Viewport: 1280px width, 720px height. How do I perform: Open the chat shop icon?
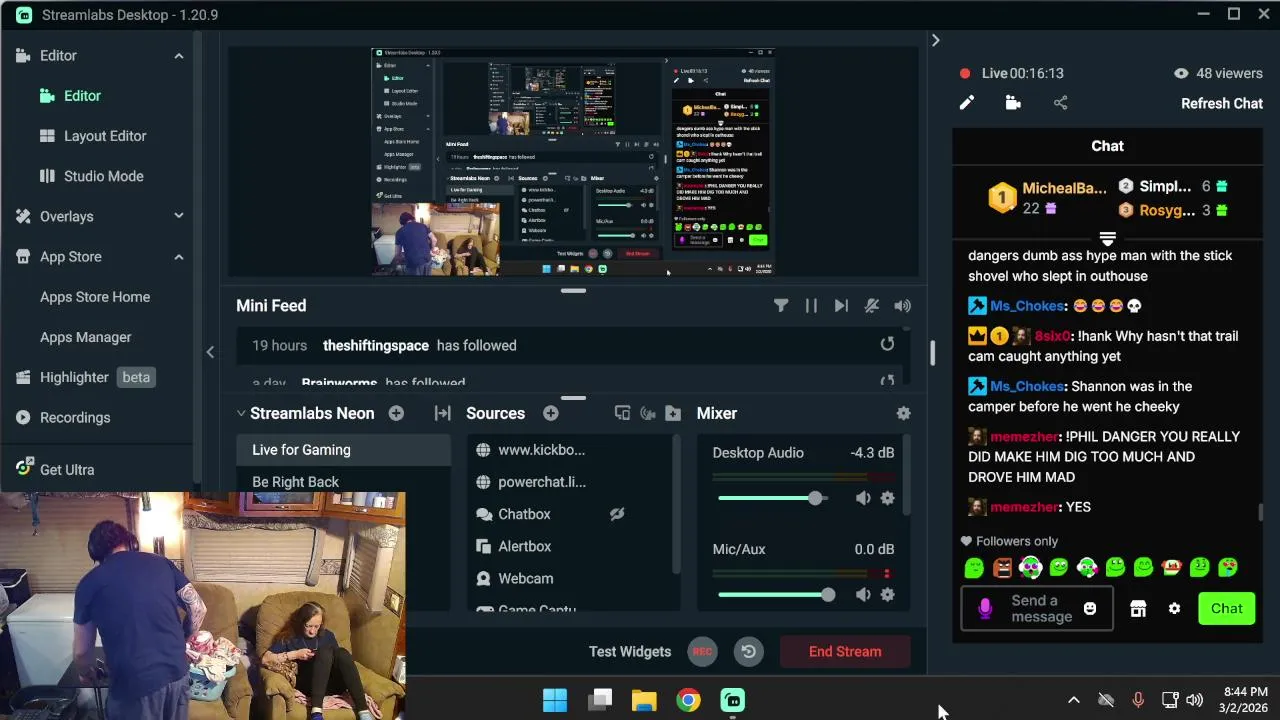pyautogui.click(x=1138, y=609)
